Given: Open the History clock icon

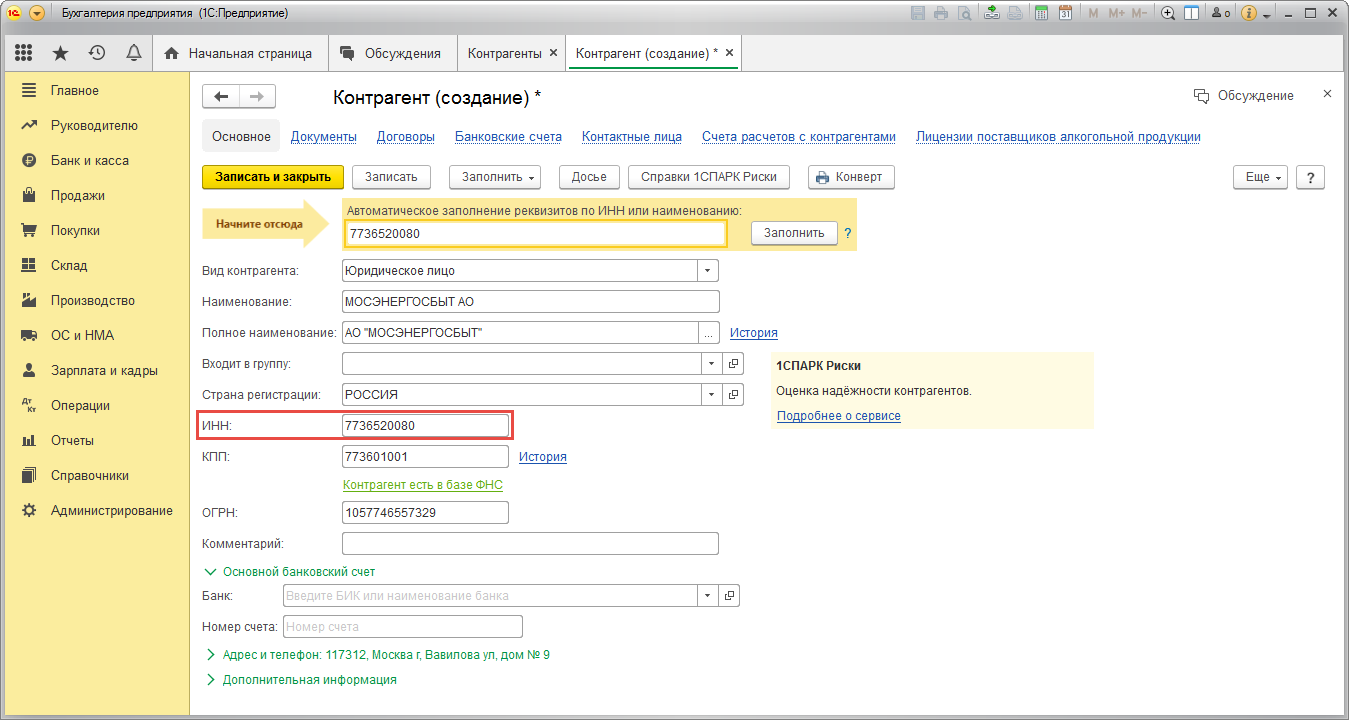Looking at the screenshot, I should (x=97, y=53).
